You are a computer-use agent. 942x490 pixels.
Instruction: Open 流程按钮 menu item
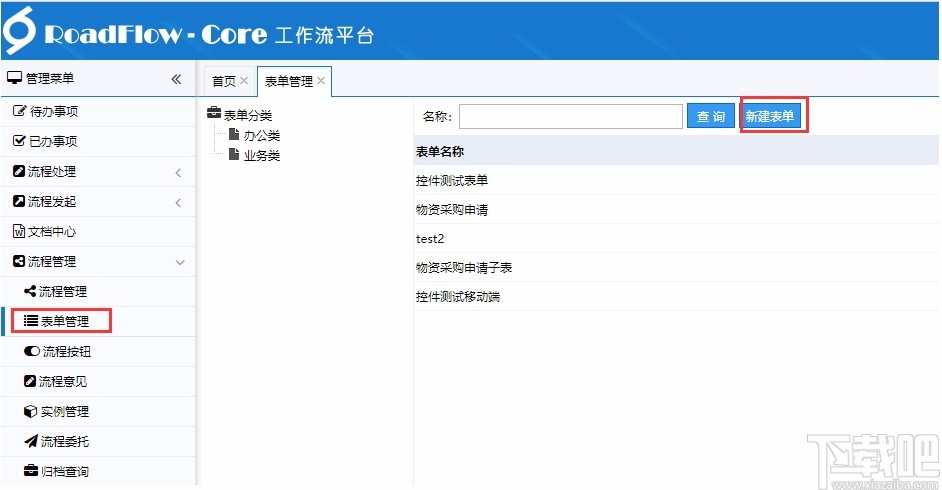98,351
